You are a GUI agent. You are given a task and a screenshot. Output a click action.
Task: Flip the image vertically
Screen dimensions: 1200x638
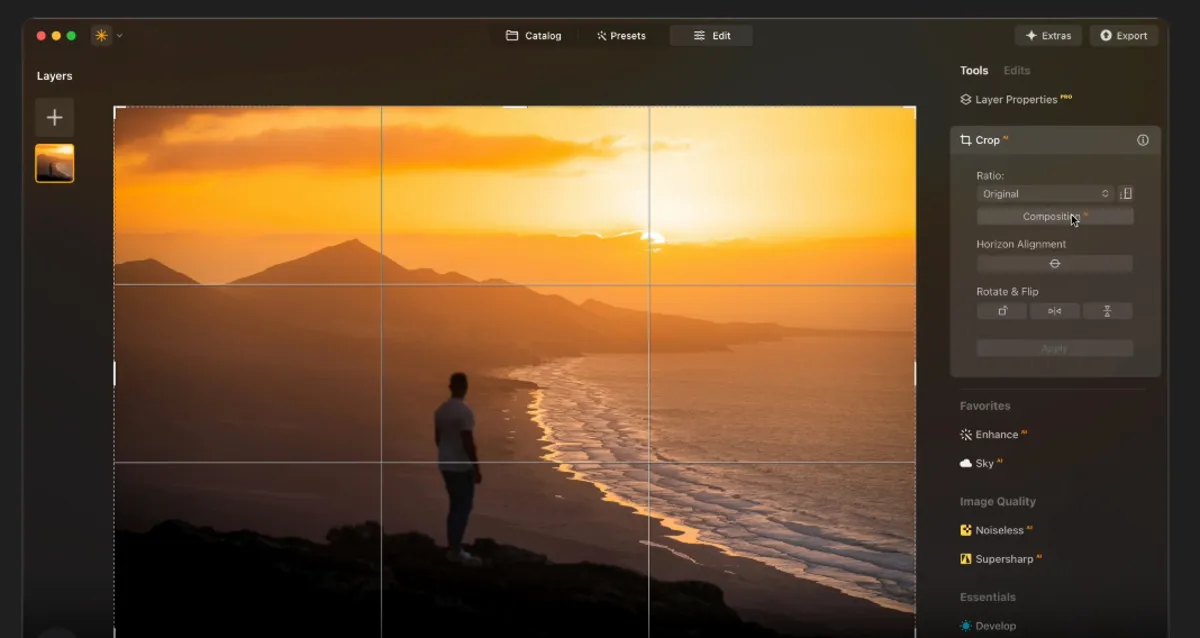1107,311
